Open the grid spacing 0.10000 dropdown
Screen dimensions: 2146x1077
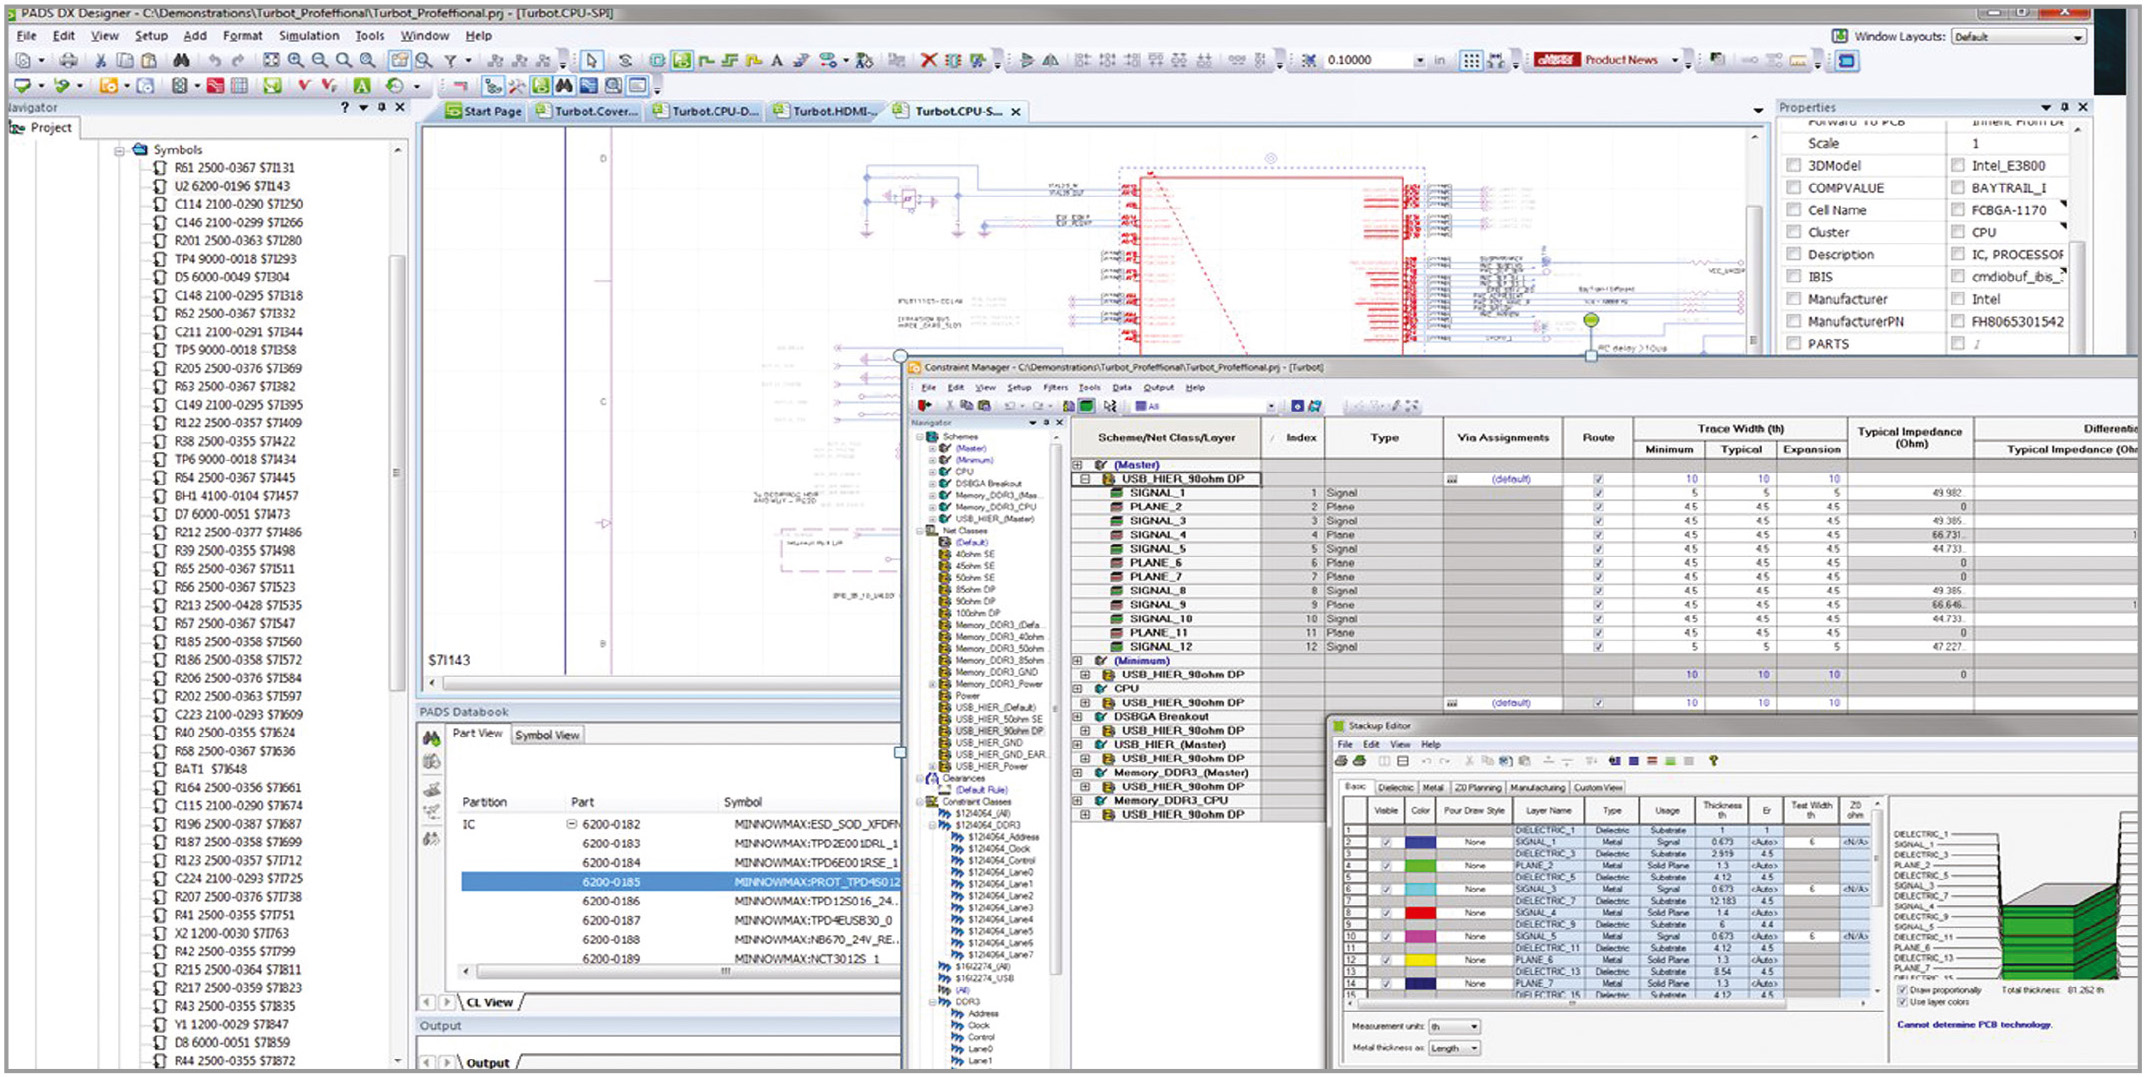tap(1419, 61)
